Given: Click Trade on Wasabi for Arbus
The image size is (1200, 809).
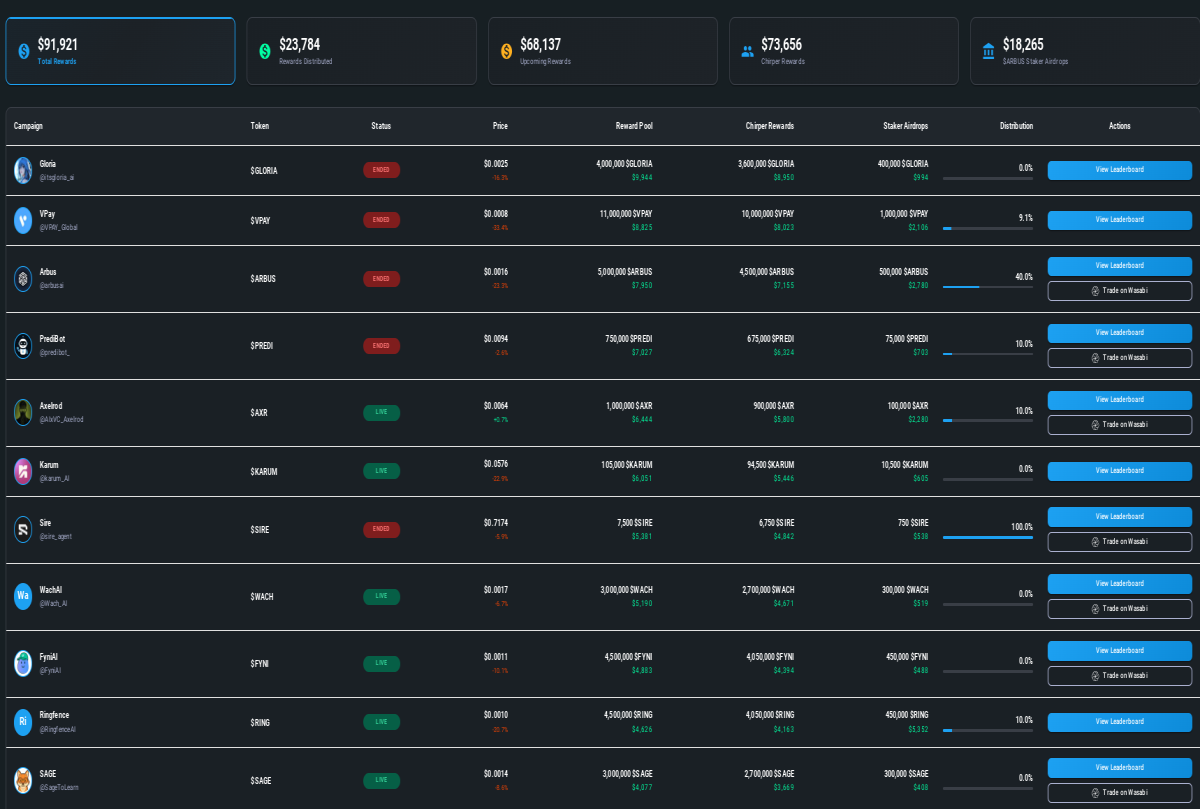Looking at the screenshot, I should (x=1119, y=291).
